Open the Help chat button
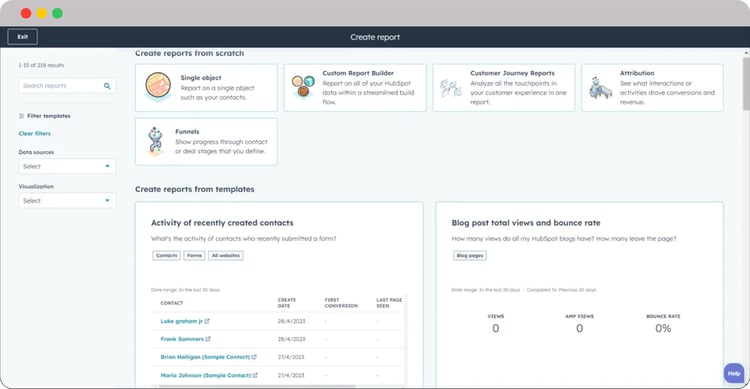 [734, 373]
